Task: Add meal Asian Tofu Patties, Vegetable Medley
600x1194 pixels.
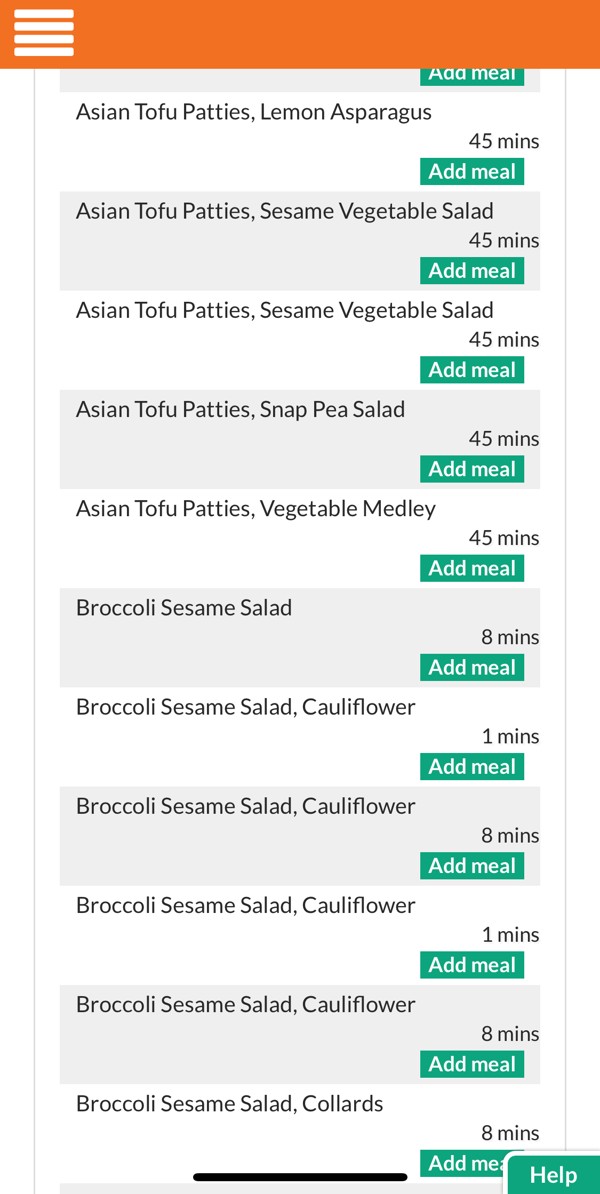Action: pos(471,567)
